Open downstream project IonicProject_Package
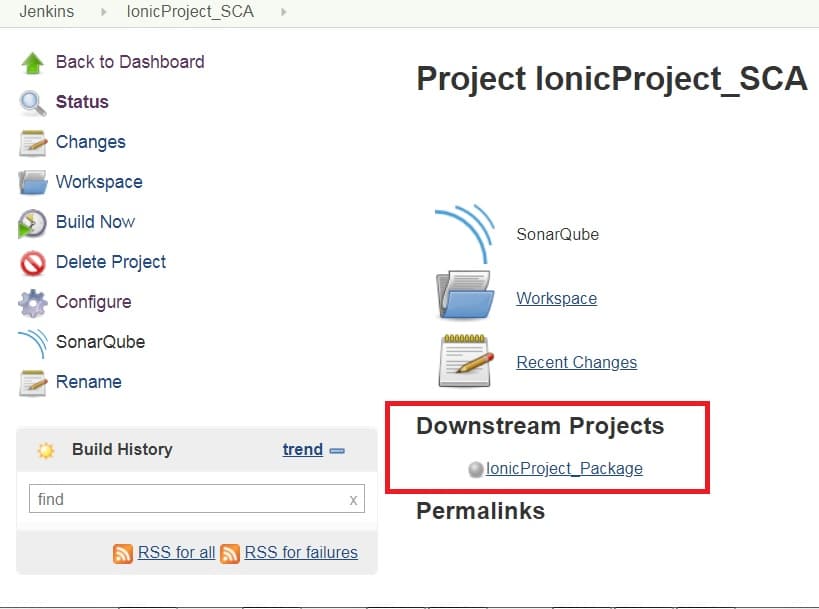 [564, 469]
